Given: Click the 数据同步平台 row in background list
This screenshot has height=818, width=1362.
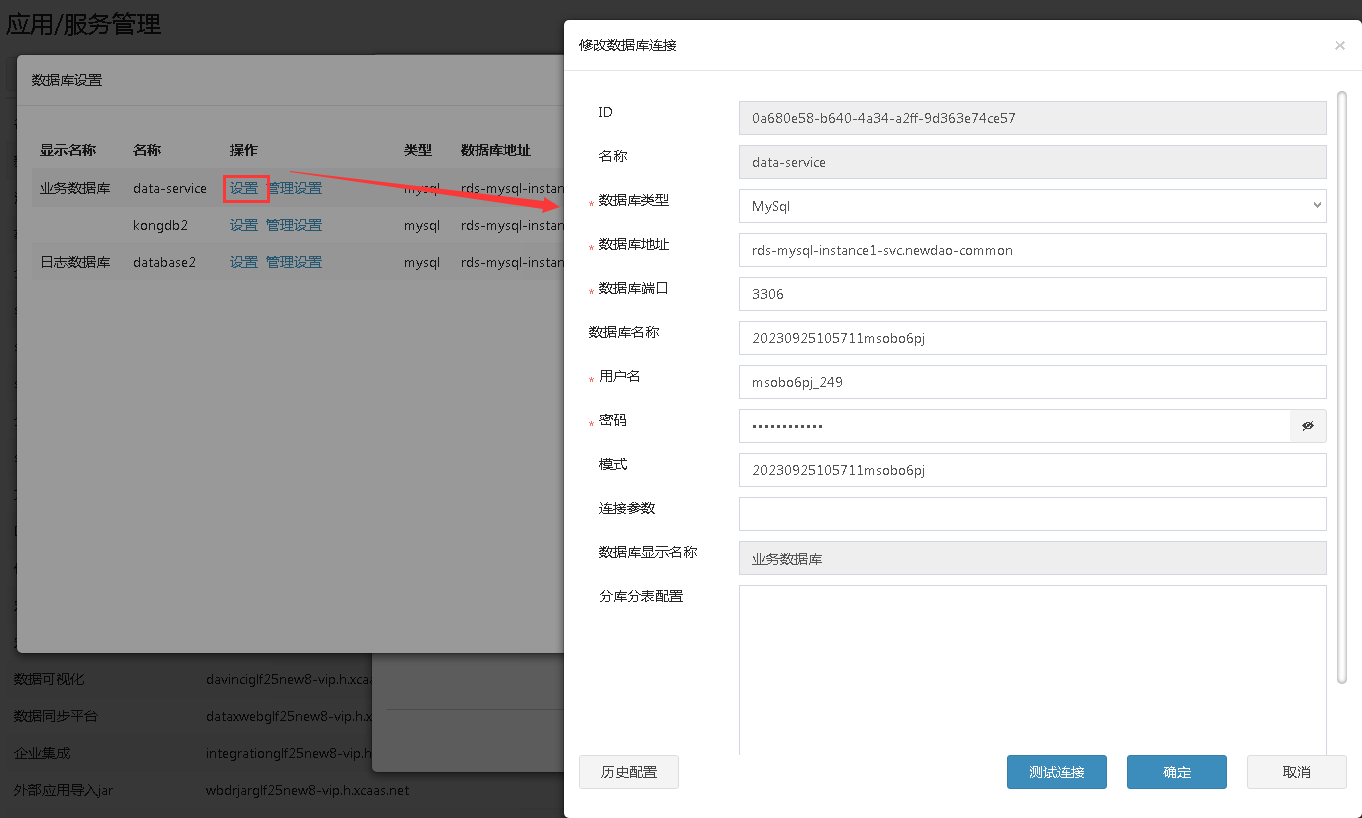Looking at the screenshot, I should tap(190, 716).
